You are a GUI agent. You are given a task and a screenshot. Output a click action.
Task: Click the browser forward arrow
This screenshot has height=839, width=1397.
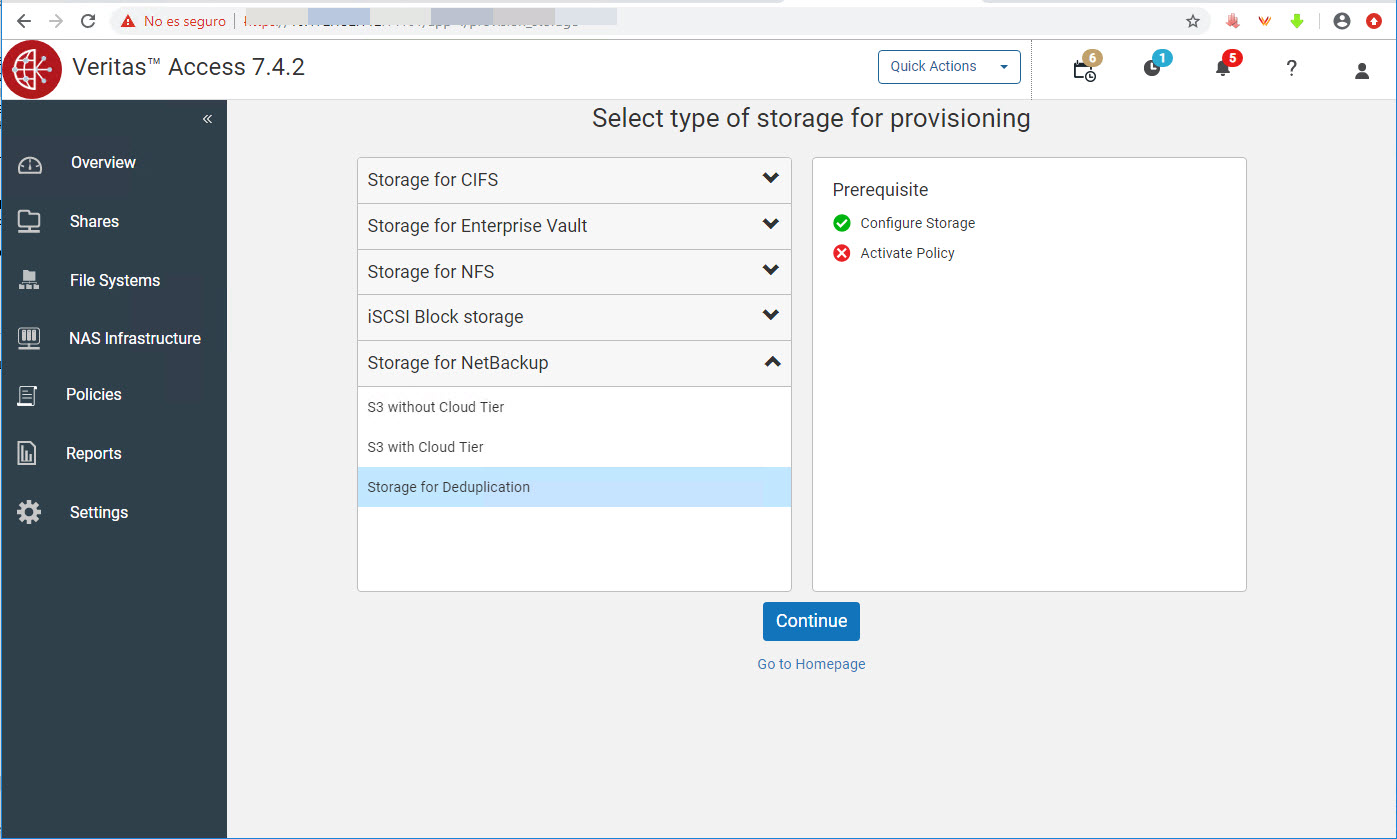click(56, 21)
